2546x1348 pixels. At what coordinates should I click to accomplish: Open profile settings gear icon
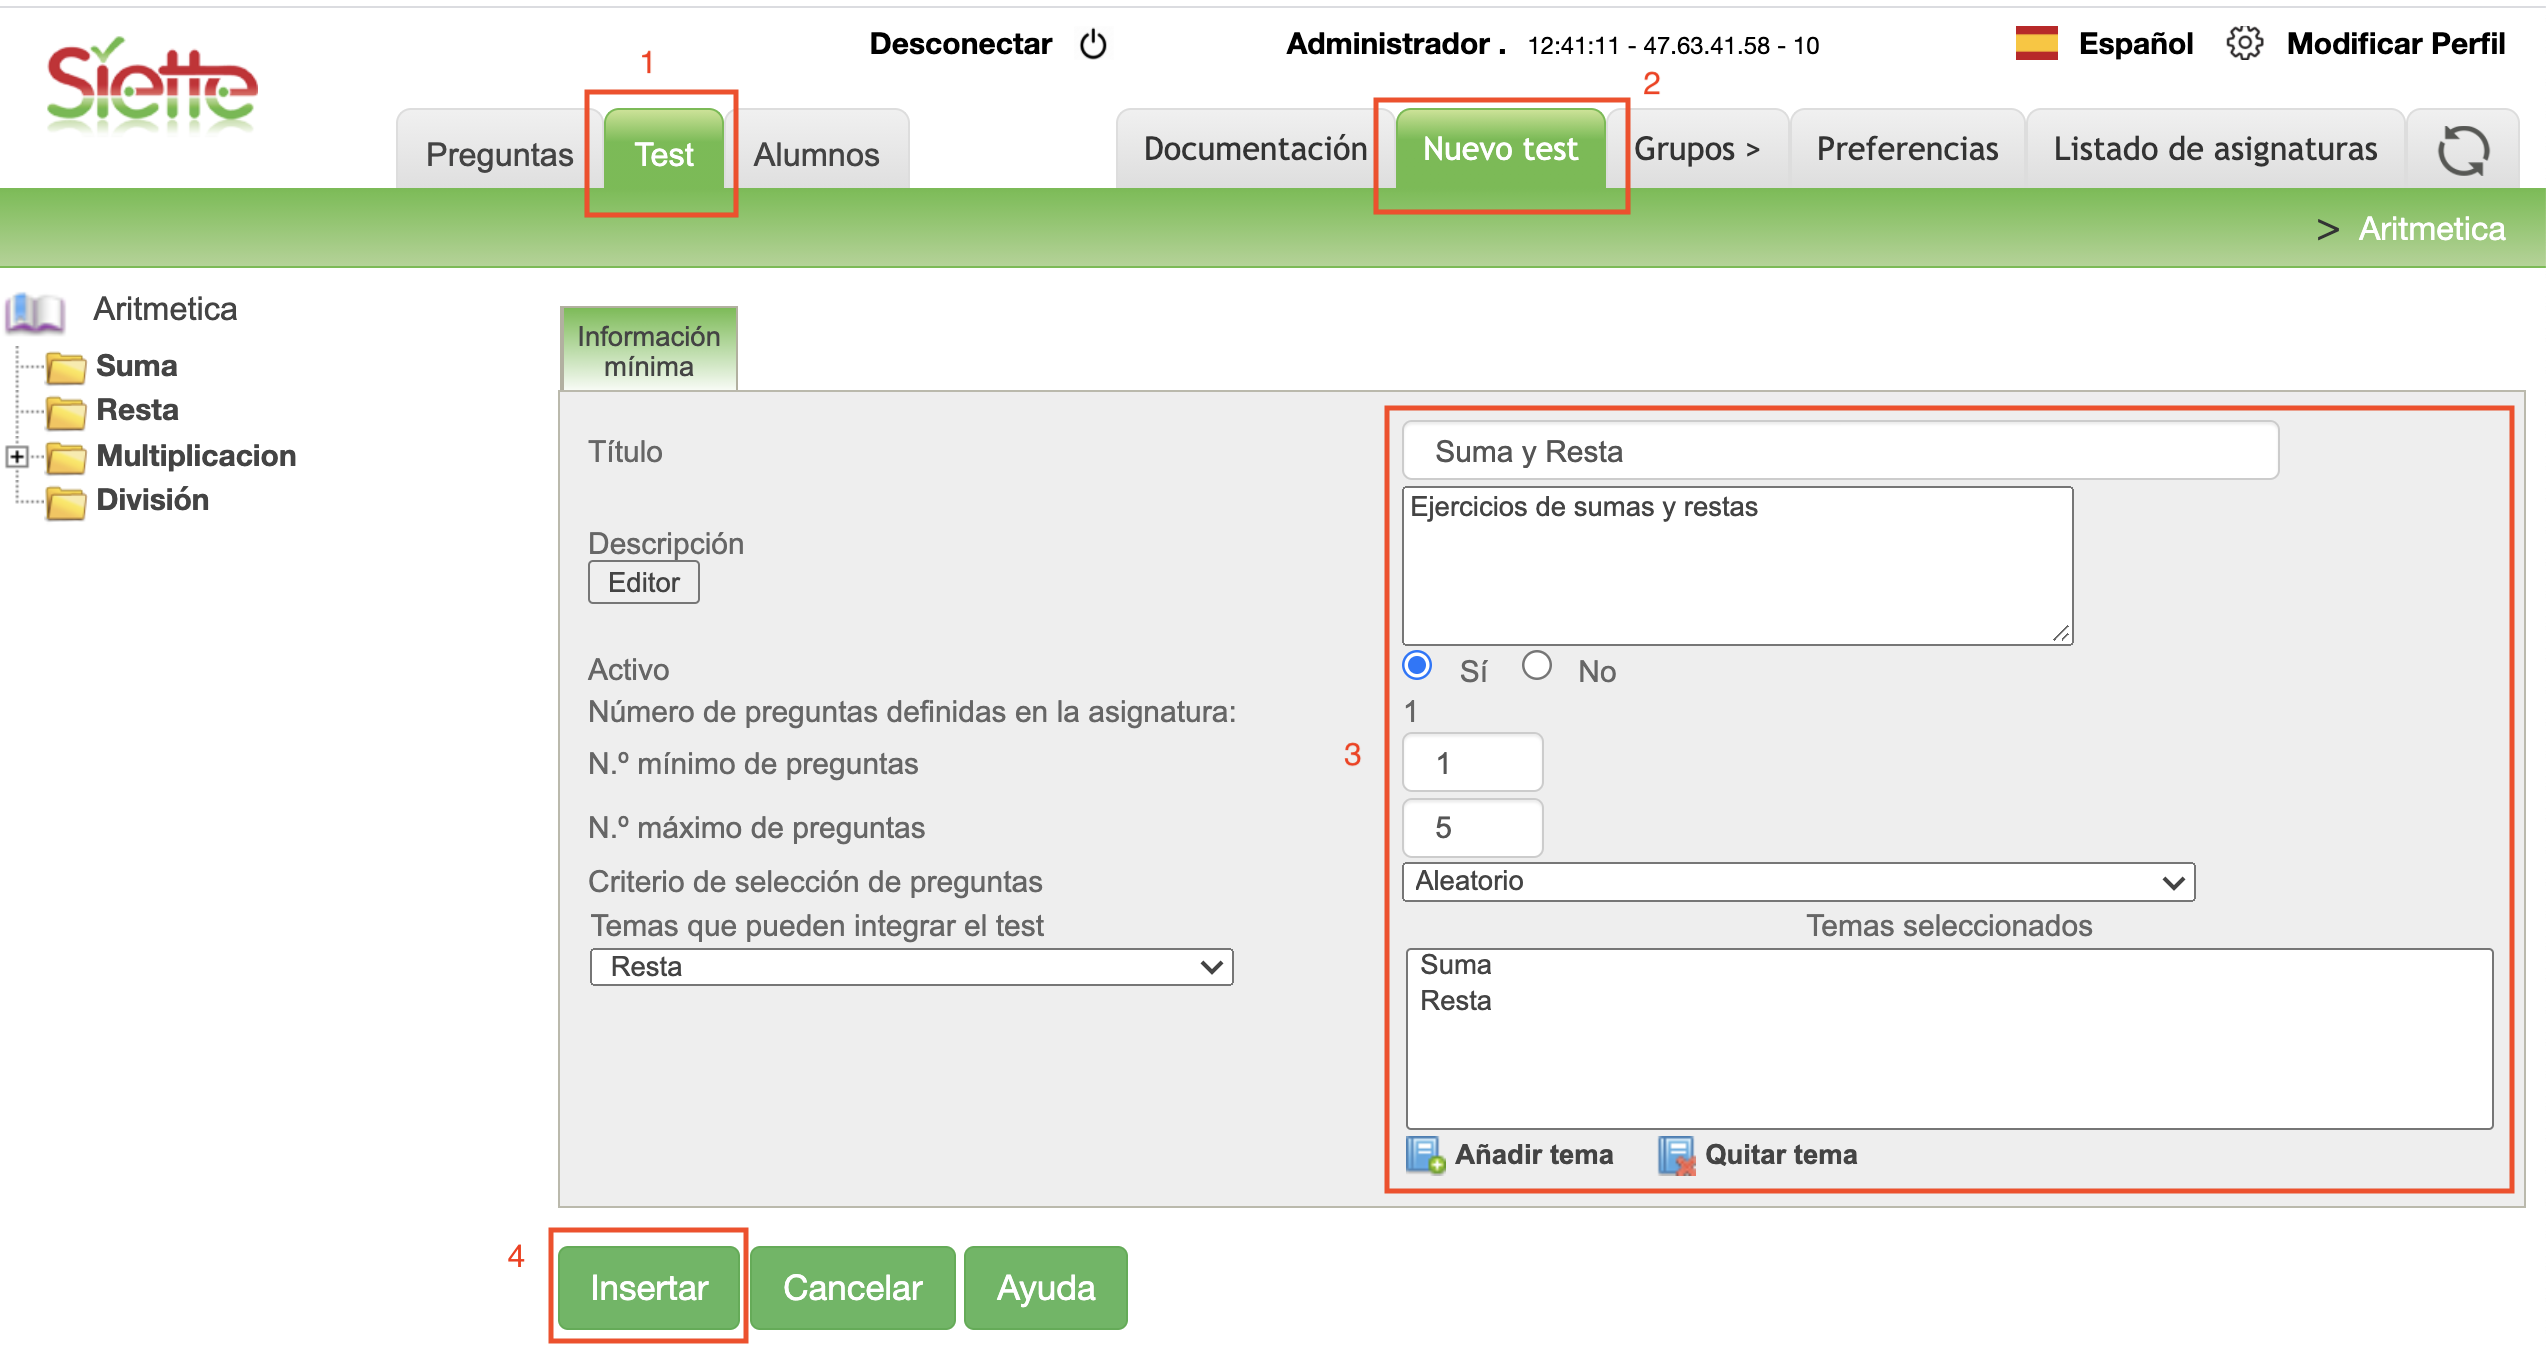[x=2244, y=44]
